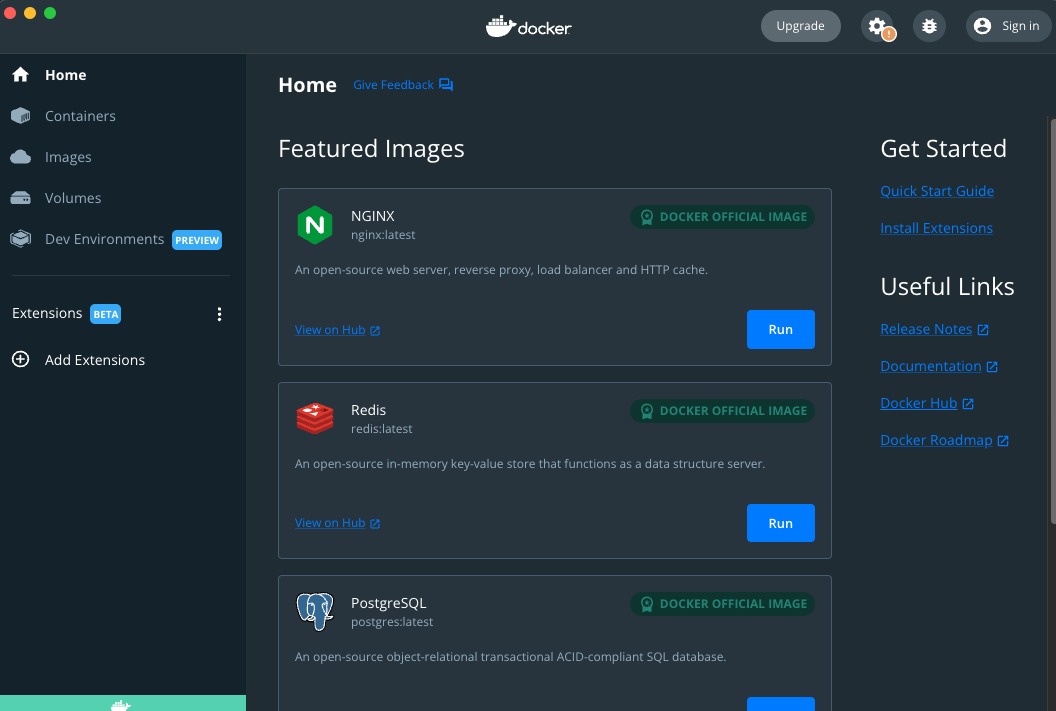The width and height of the screenshot is (1056, 711).
Task: Click the Containers cube icon
Action: (x=21, y=116)
